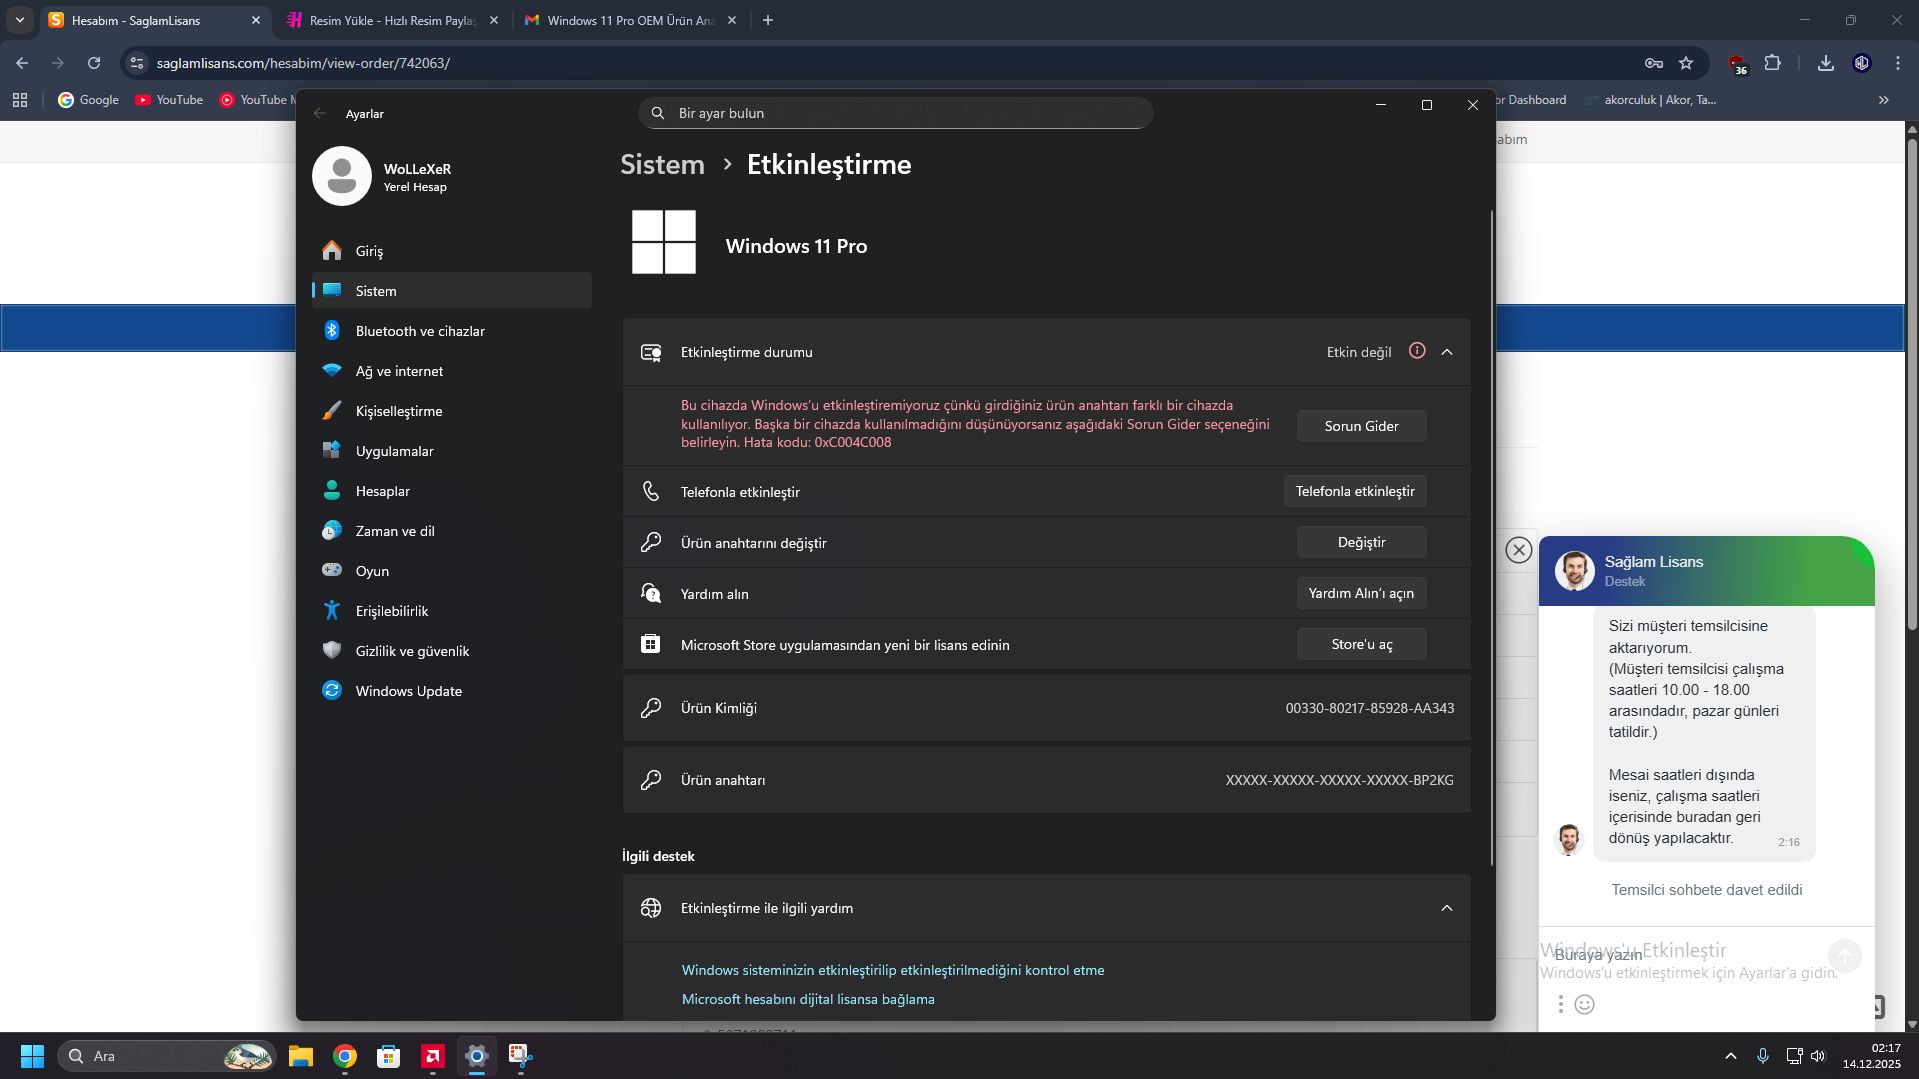Open password key icon in address bar

click(1654, 63)
